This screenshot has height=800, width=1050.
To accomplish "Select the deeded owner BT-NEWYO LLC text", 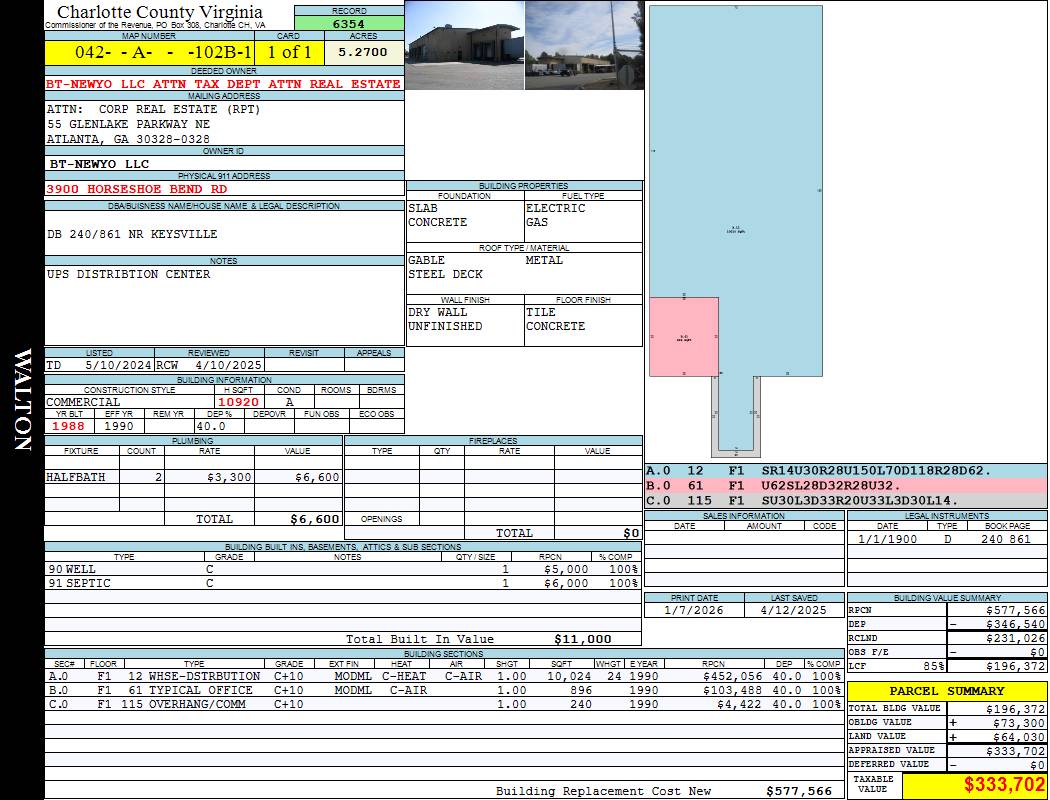I will [224, 84].
